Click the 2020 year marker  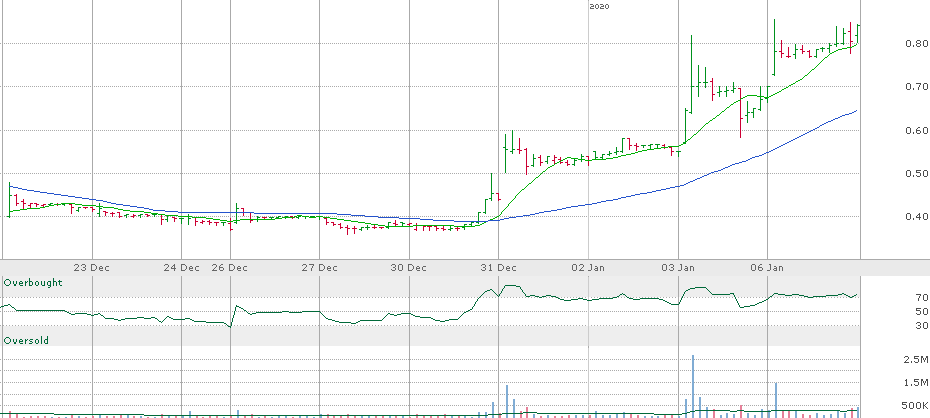tap(599, 7)
